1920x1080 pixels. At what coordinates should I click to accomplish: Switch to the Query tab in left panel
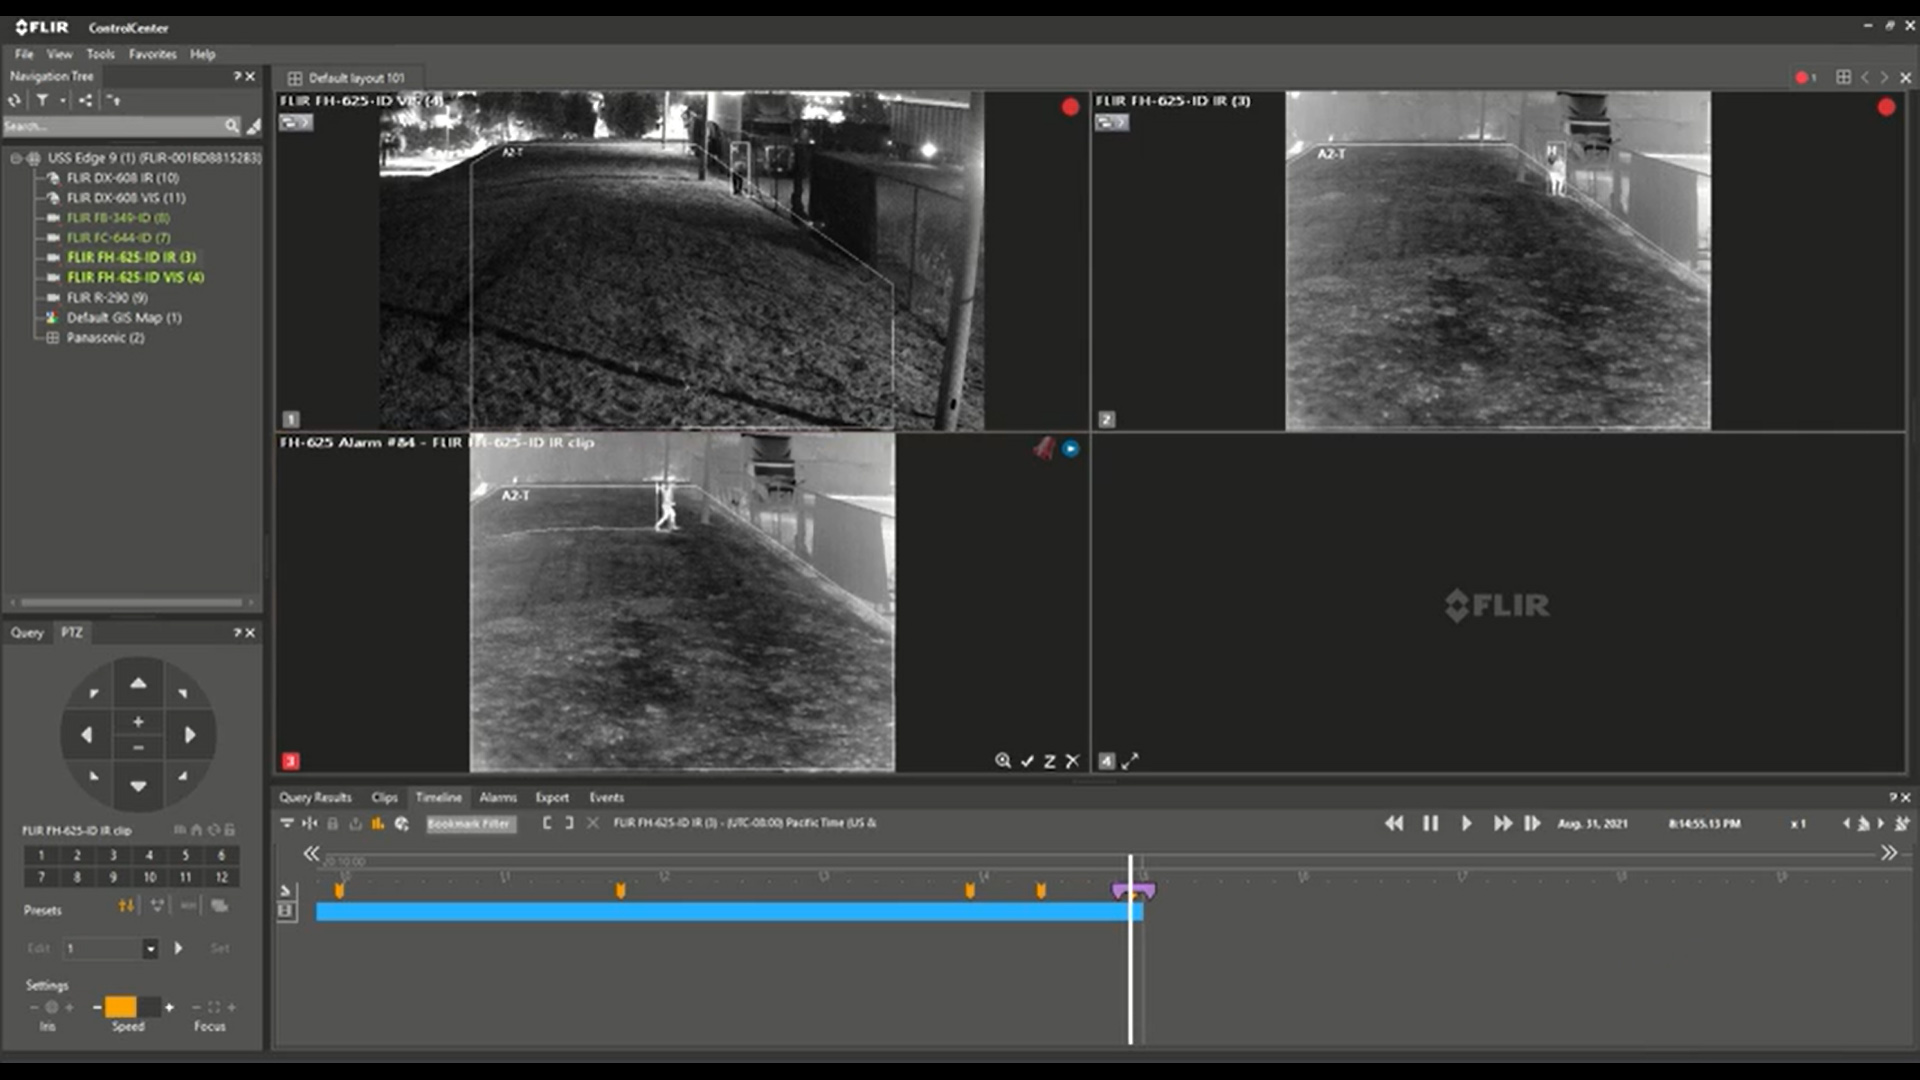click(x=27, y=632)
